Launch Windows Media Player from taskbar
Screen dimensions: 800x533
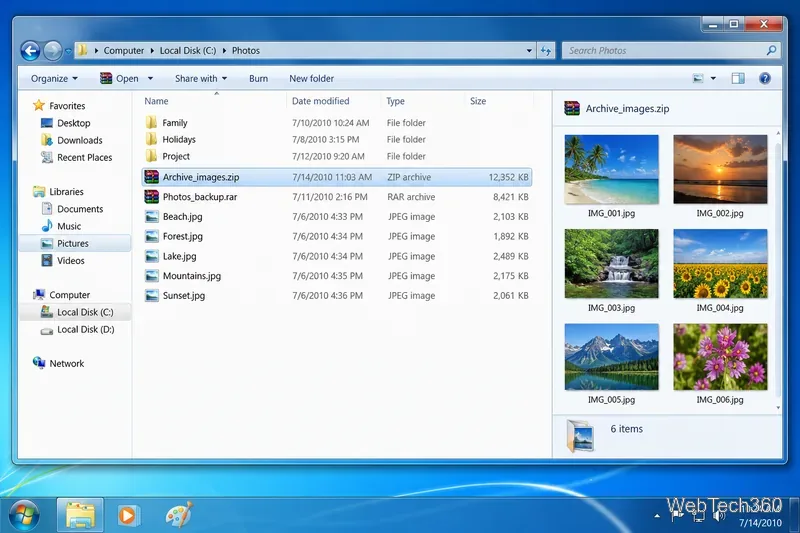[x=128, y=515]
